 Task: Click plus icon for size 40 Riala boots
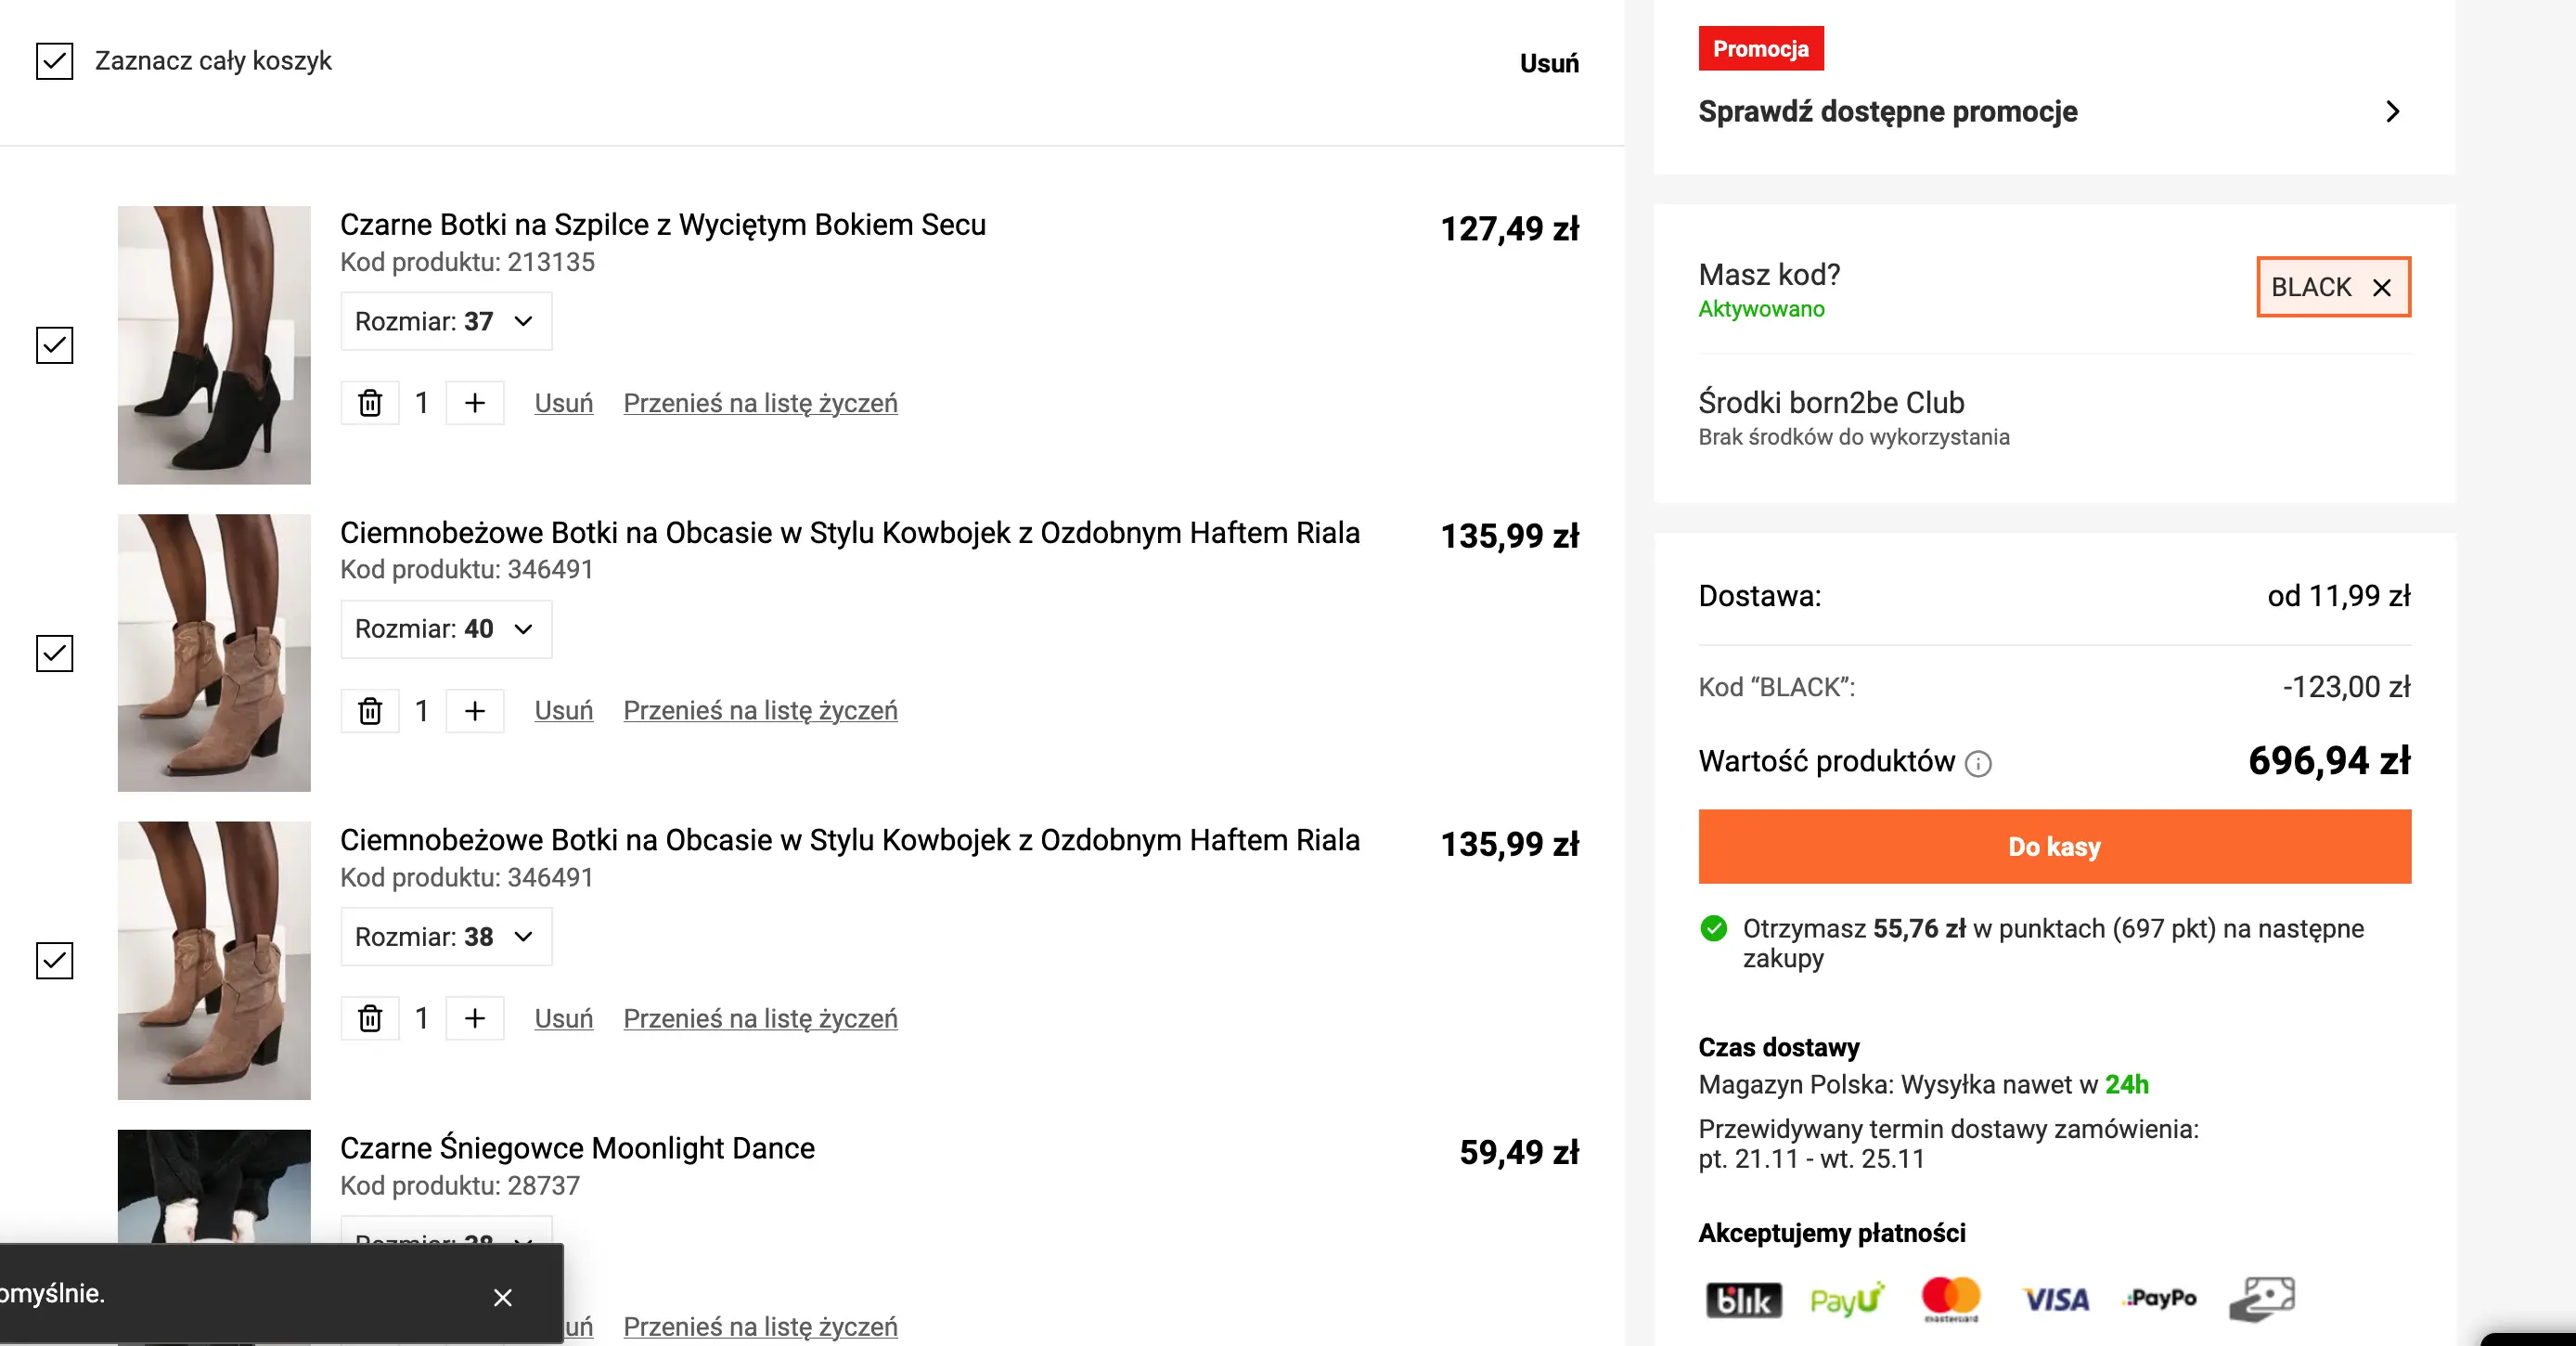coord(474,710)
